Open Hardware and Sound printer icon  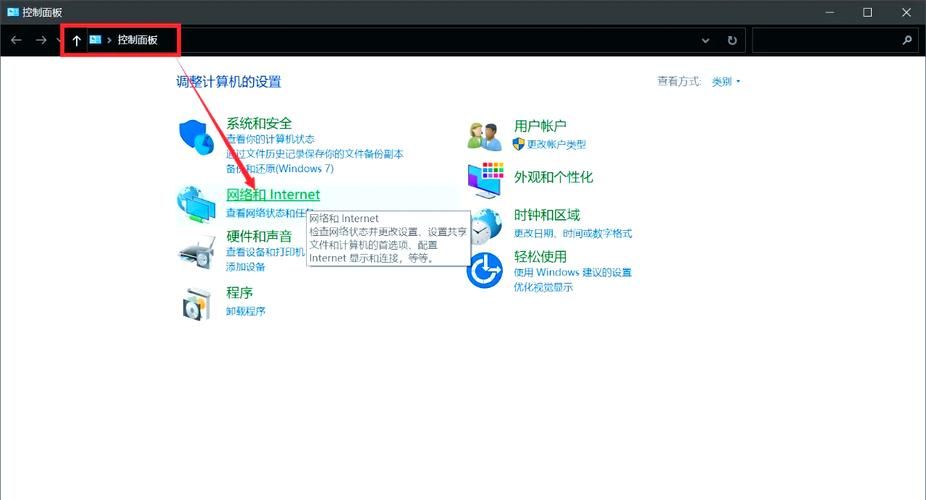197,253
